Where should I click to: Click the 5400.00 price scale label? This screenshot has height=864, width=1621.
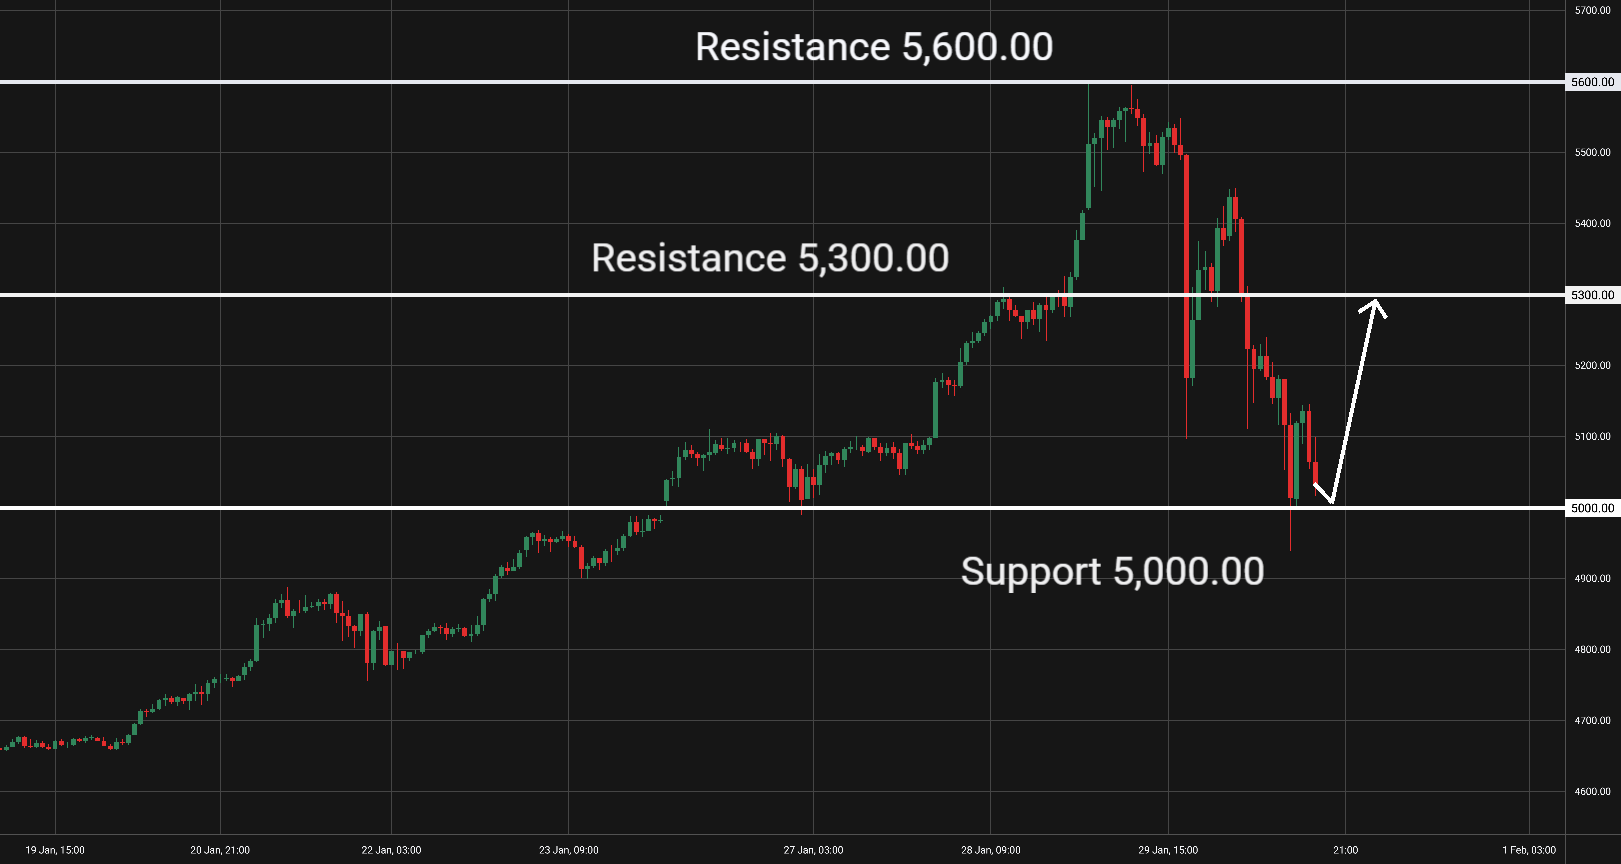pos(1592,224)
